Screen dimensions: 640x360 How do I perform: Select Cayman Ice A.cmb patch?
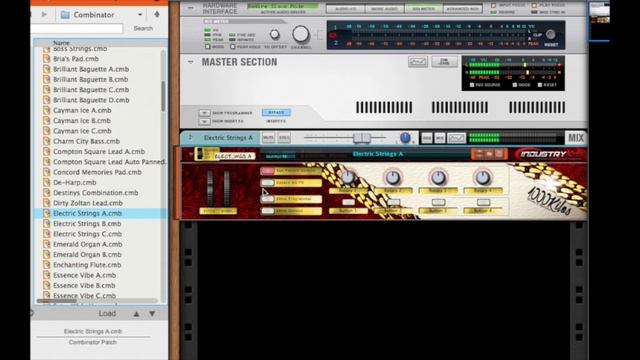82,110
